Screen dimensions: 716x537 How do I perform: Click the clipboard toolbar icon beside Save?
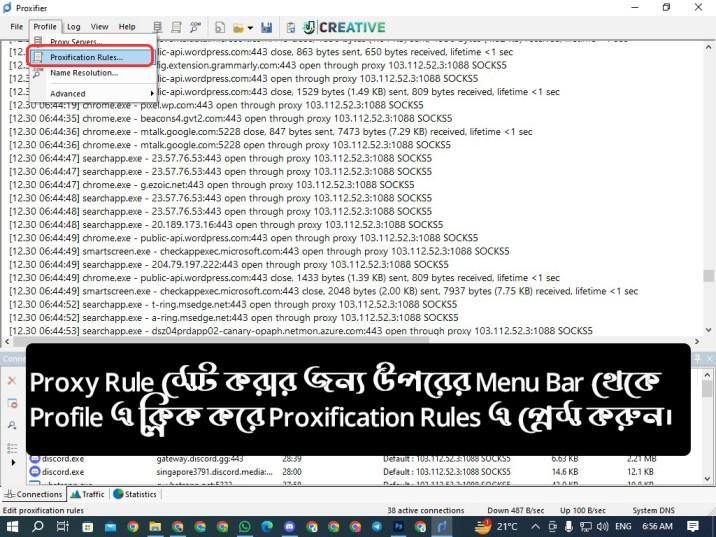pyautogui.click(x=290, y=27)
